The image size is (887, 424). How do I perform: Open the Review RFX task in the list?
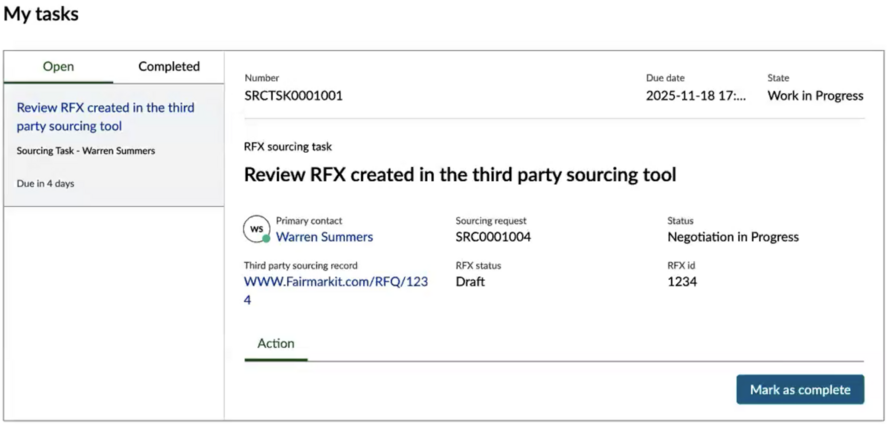pyautogui.click(x=105, y=116)
